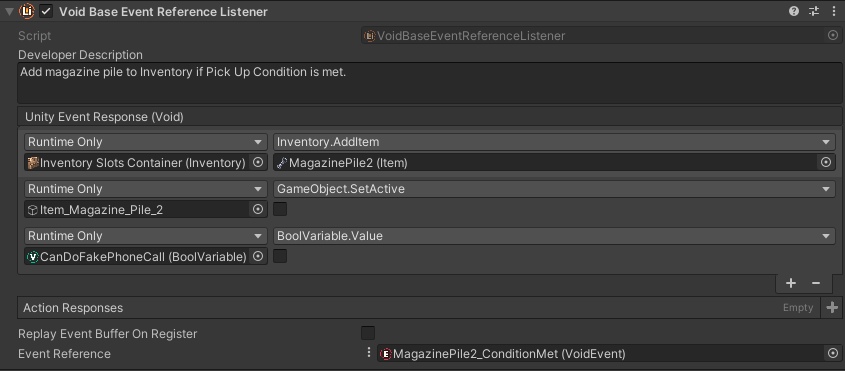Screen dimensions: 845x371
Task: Open the Inventory.AddItem function dropdown
Action: click(555, 142)
